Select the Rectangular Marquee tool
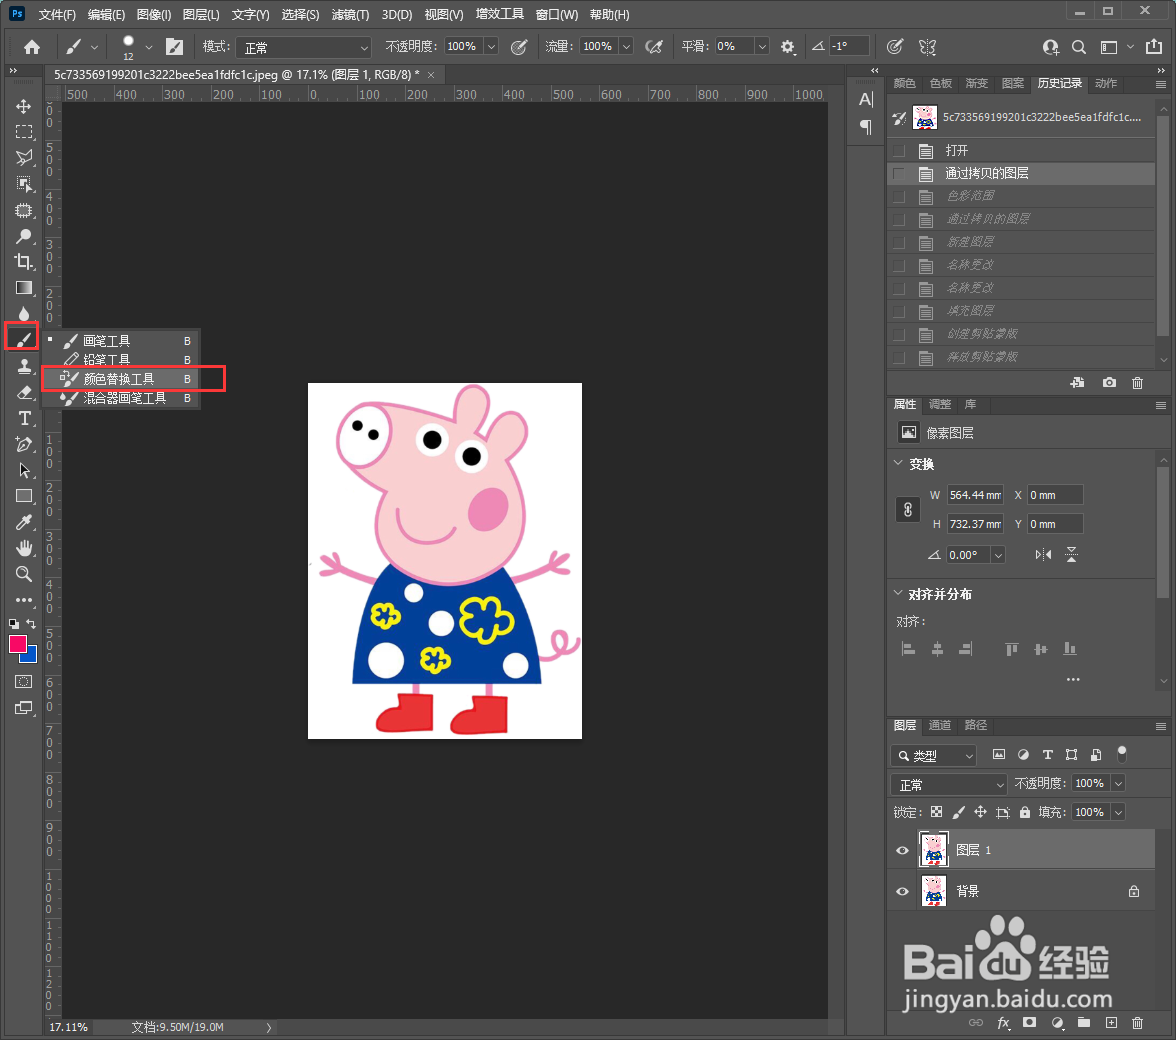The width and height of the screenshot is (1176, 1040). [24, 132]
